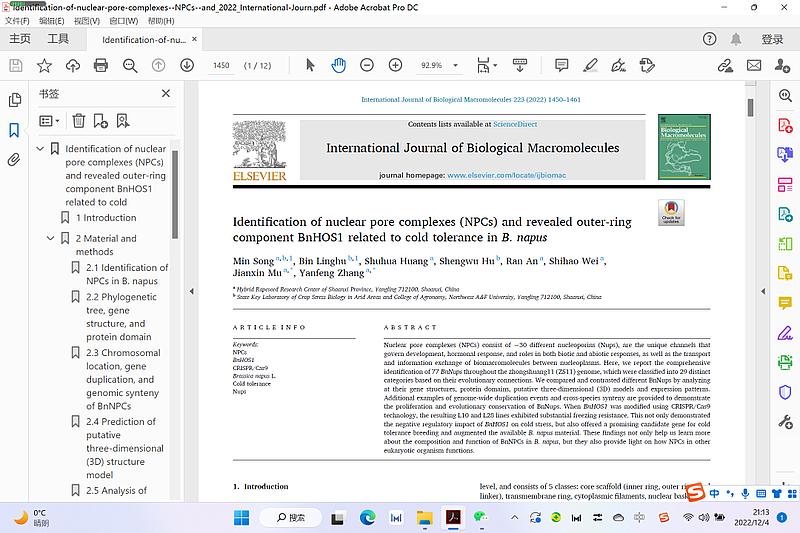
Task: Select the highlighter pen tool
Action: [589, 65]
